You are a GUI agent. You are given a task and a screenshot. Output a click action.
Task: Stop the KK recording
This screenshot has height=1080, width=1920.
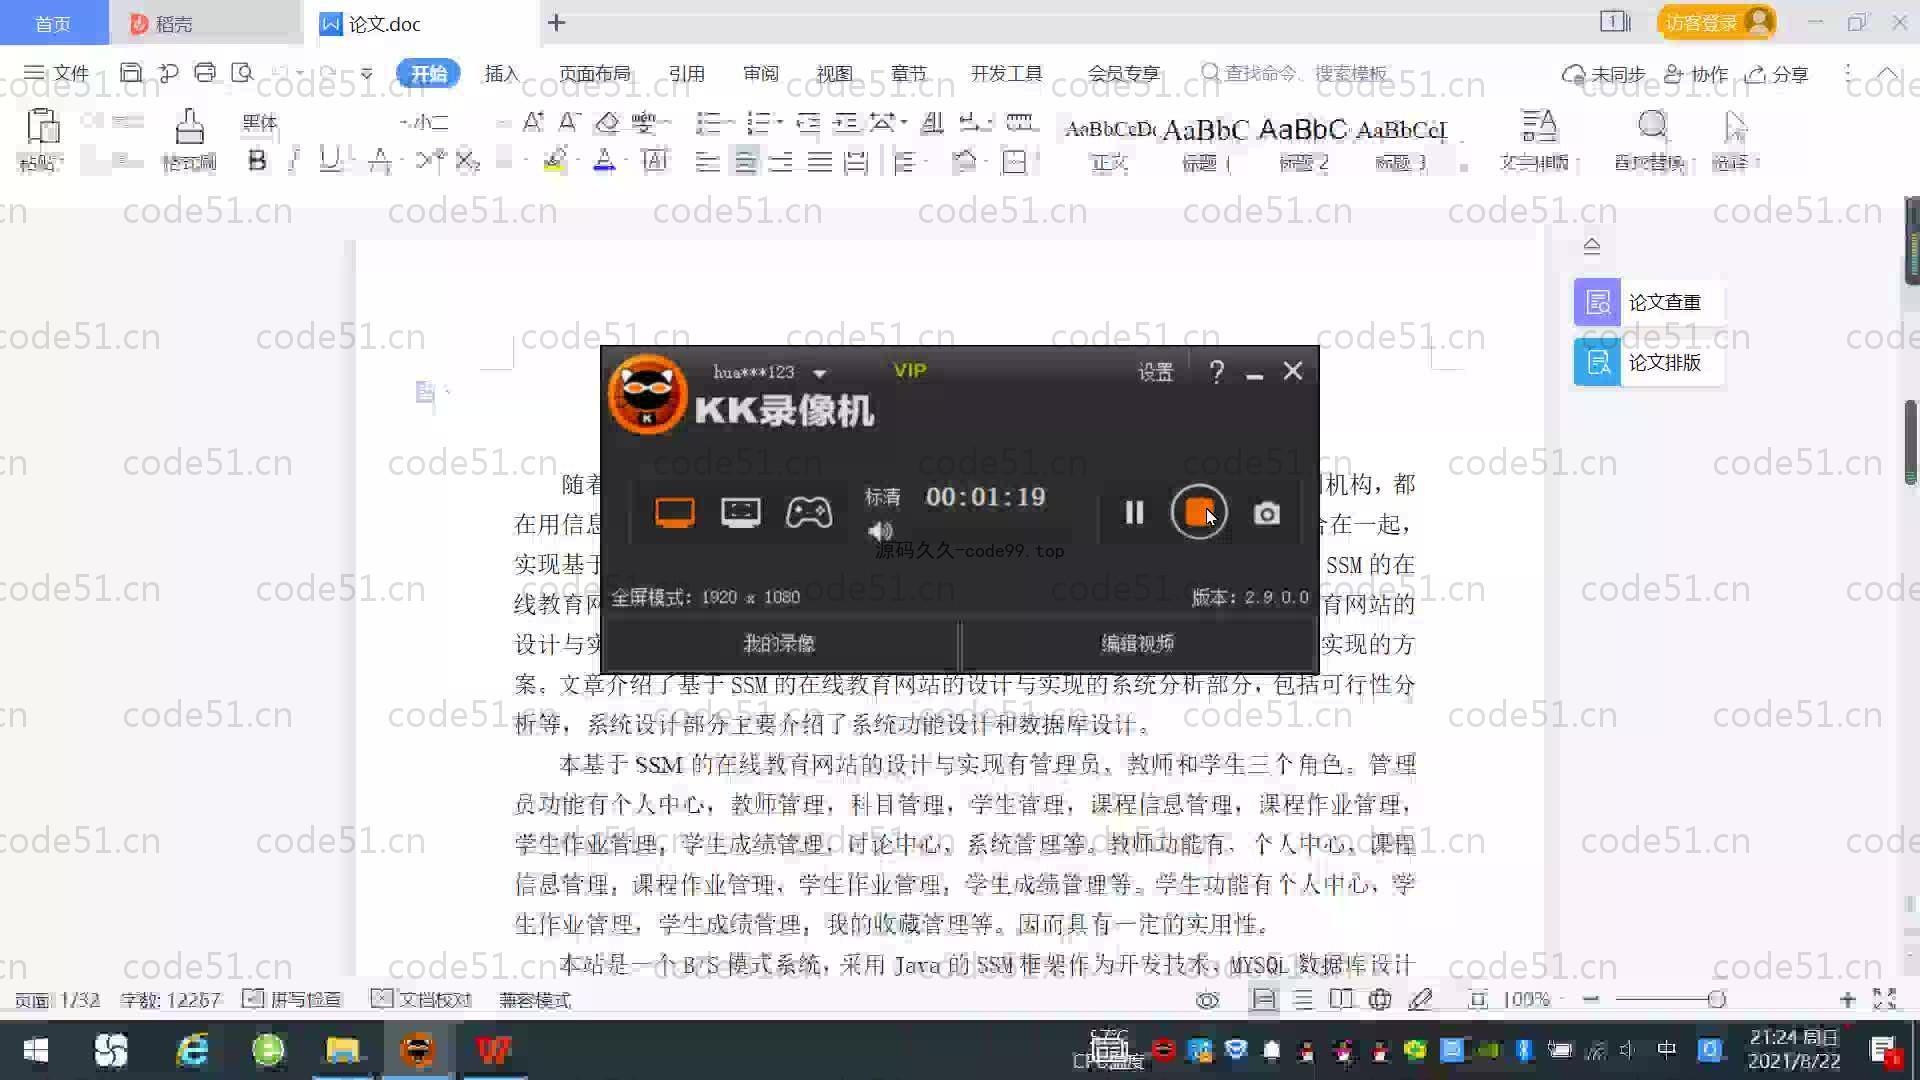(x=1199, y=512)
